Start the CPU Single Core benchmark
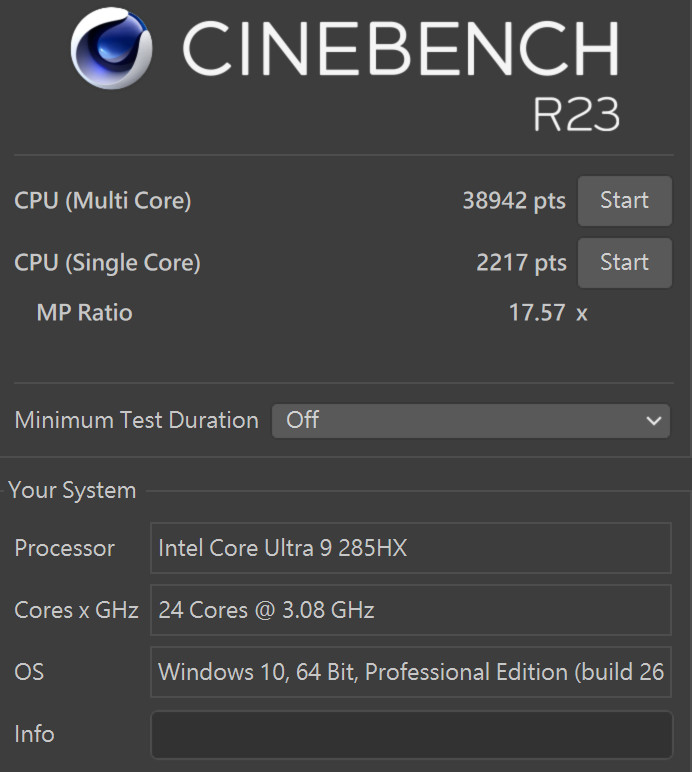The height and width of the screenshot is (772, 692). 625,263
